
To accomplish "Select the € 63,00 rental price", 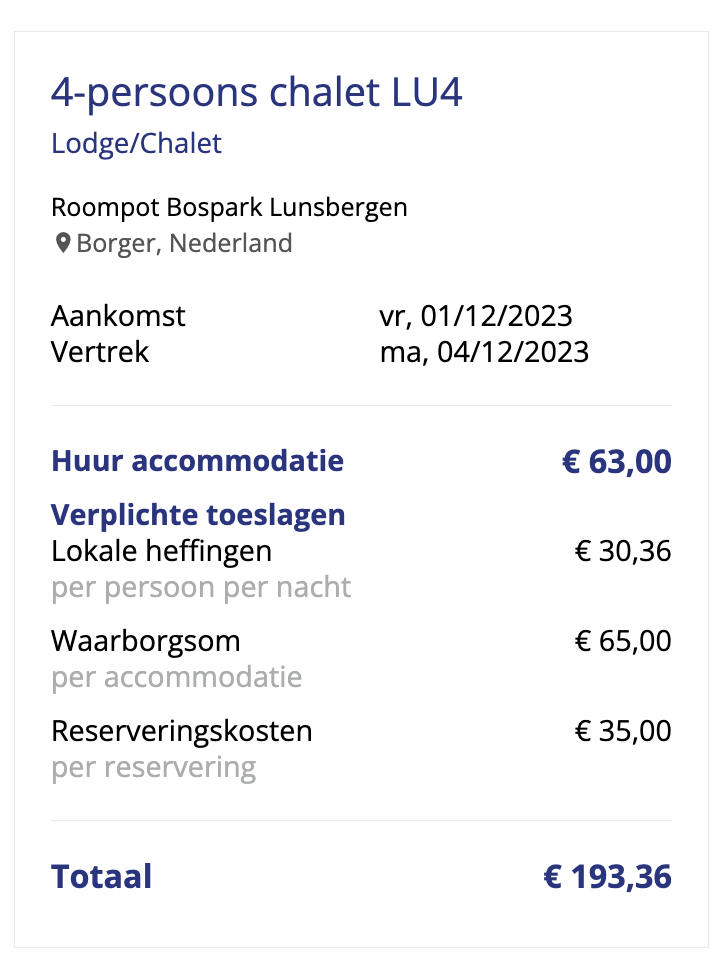I will point(617,462).
